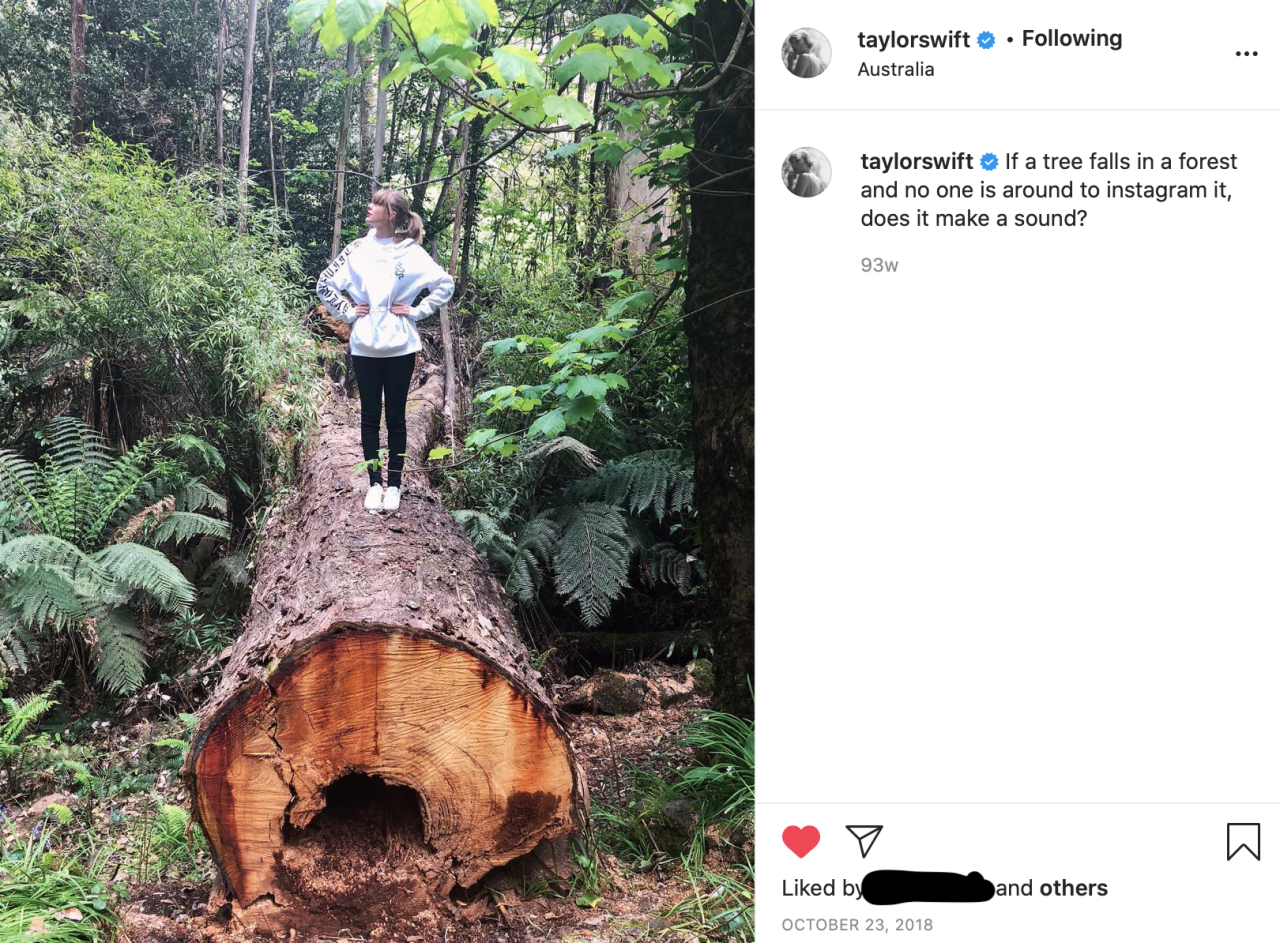Open the "others" likes list

click(1073, 888)
